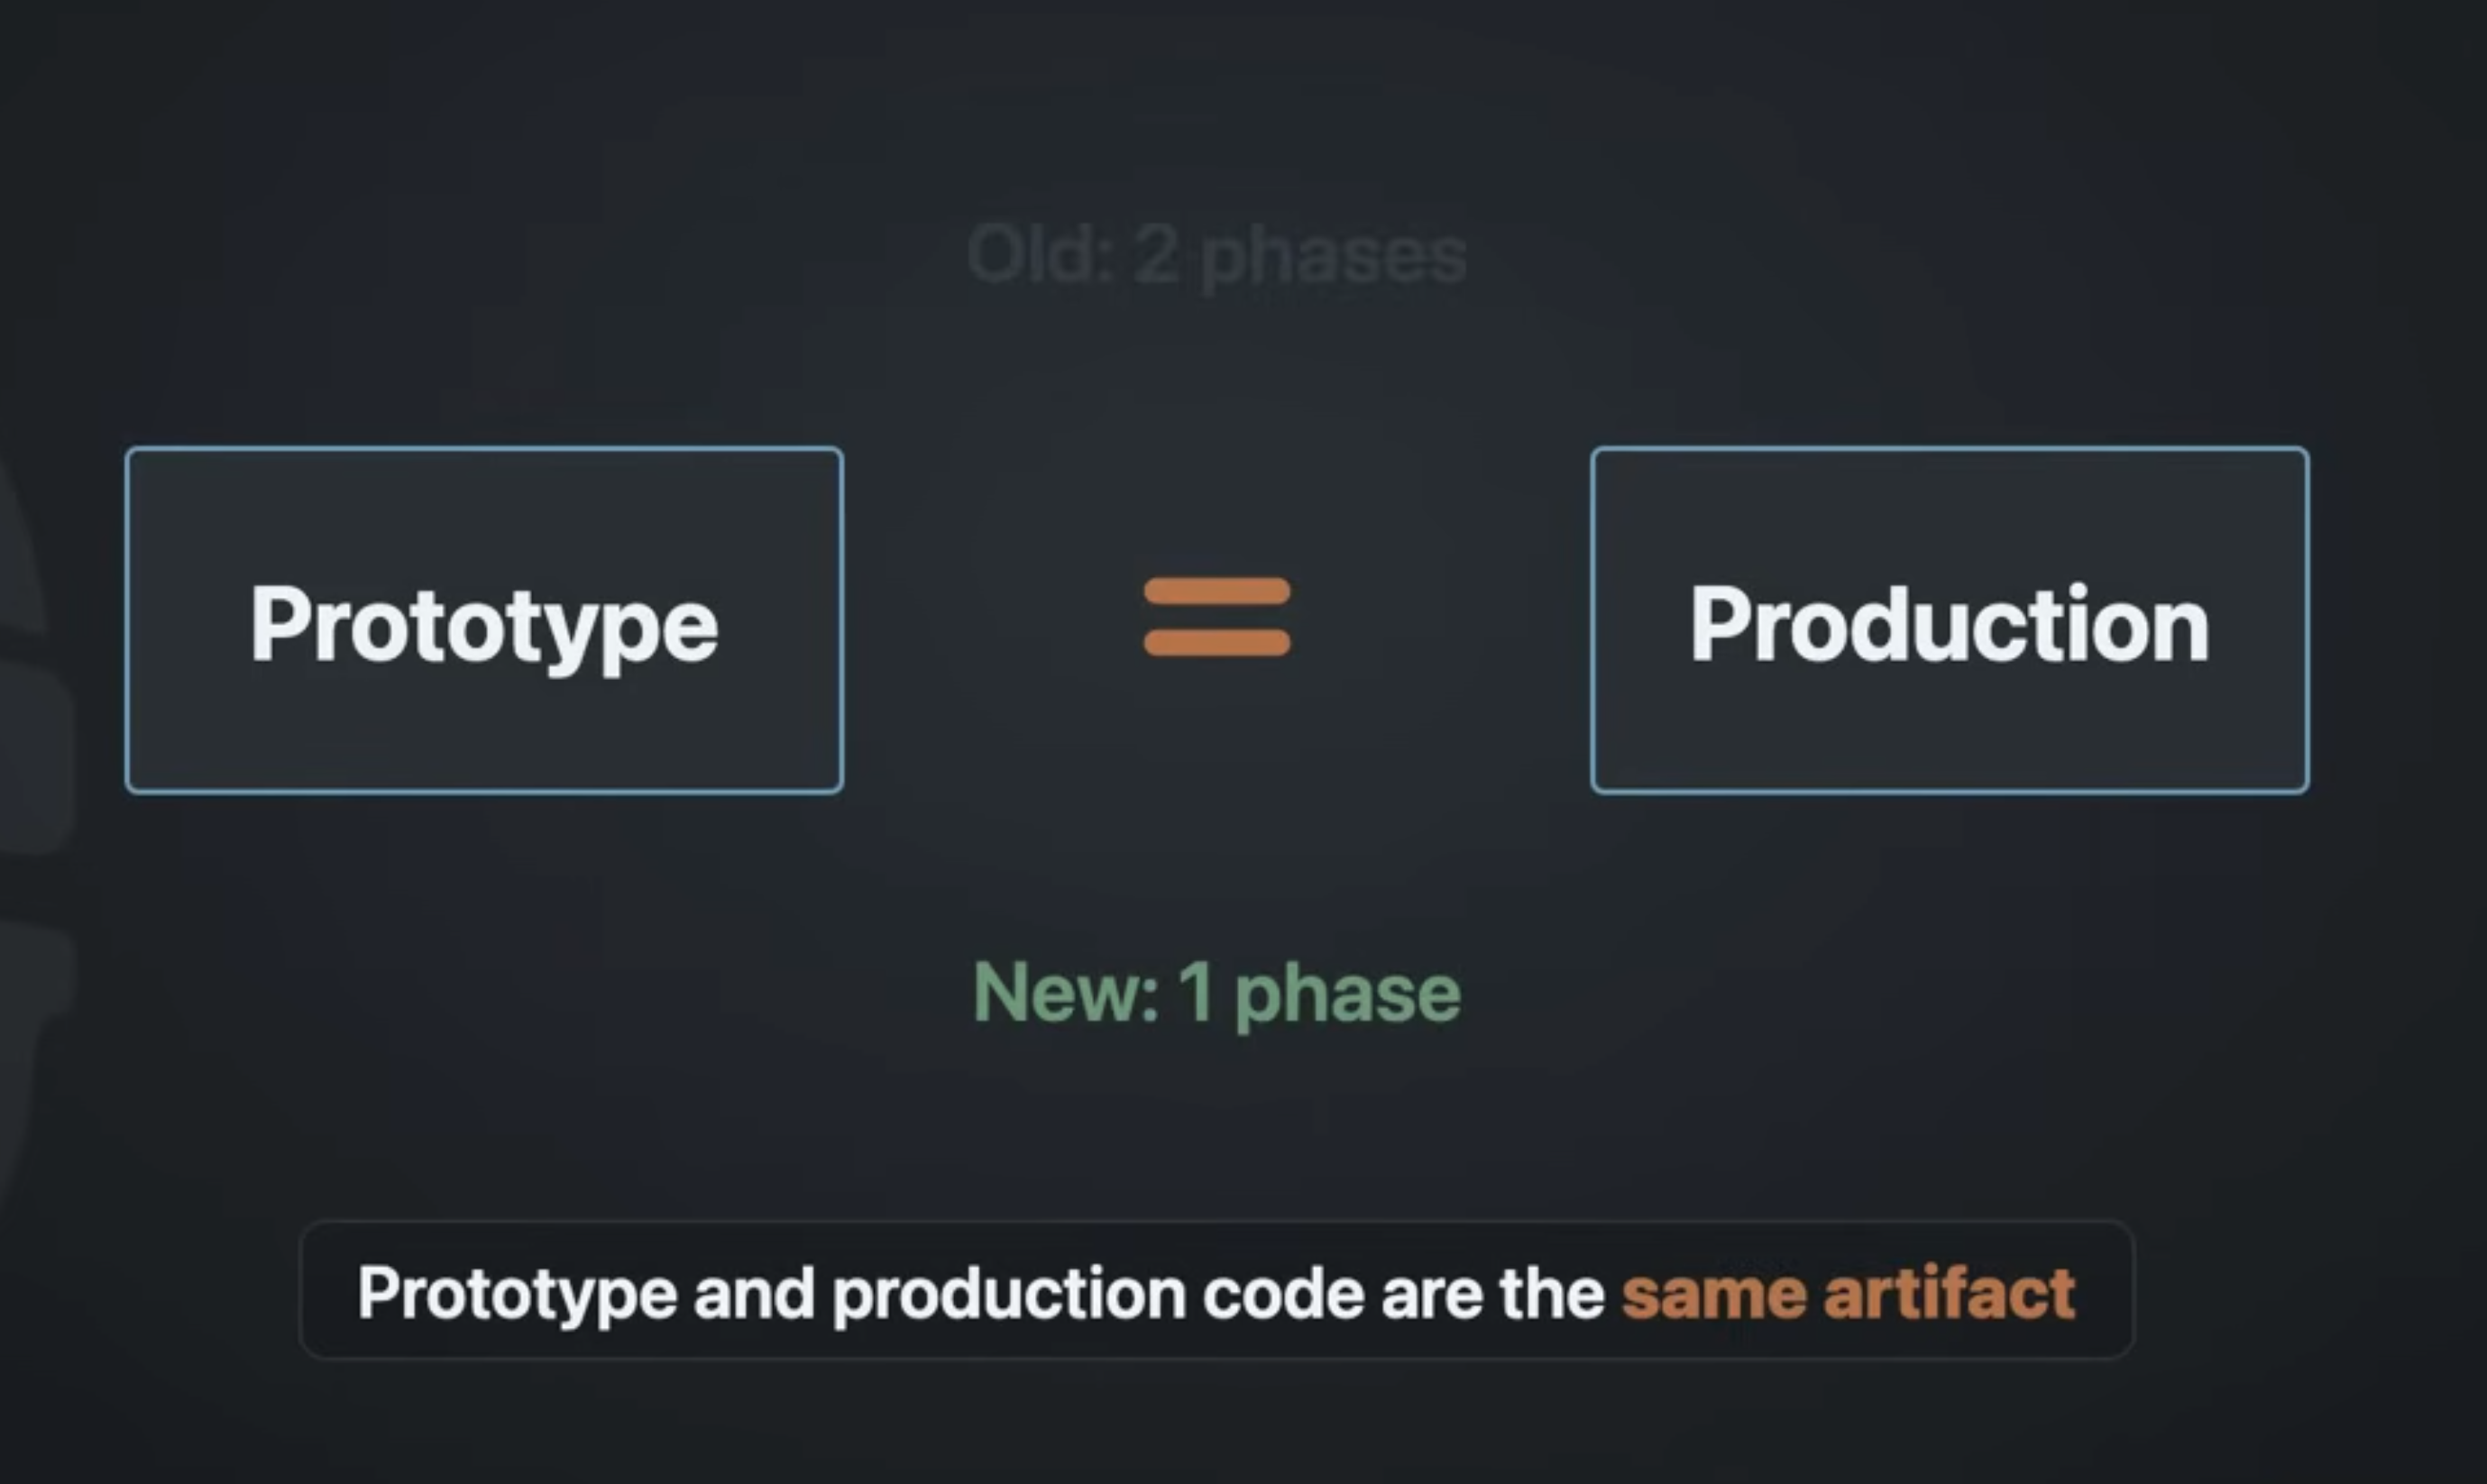Click the orange "same artifact" text

[x=1848, y=1294]
